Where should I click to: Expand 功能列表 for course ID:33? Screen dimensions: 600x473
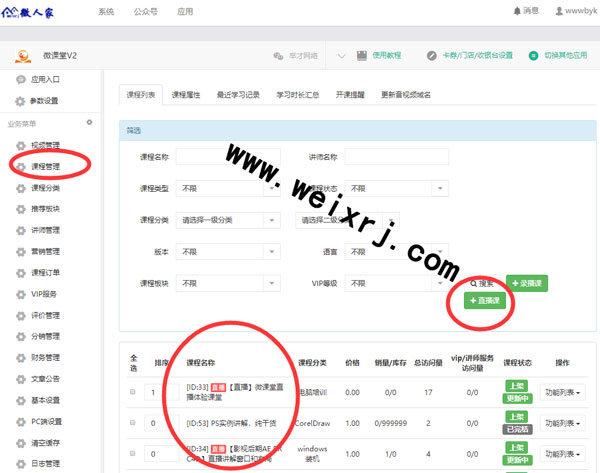click(x=562, y=392)
